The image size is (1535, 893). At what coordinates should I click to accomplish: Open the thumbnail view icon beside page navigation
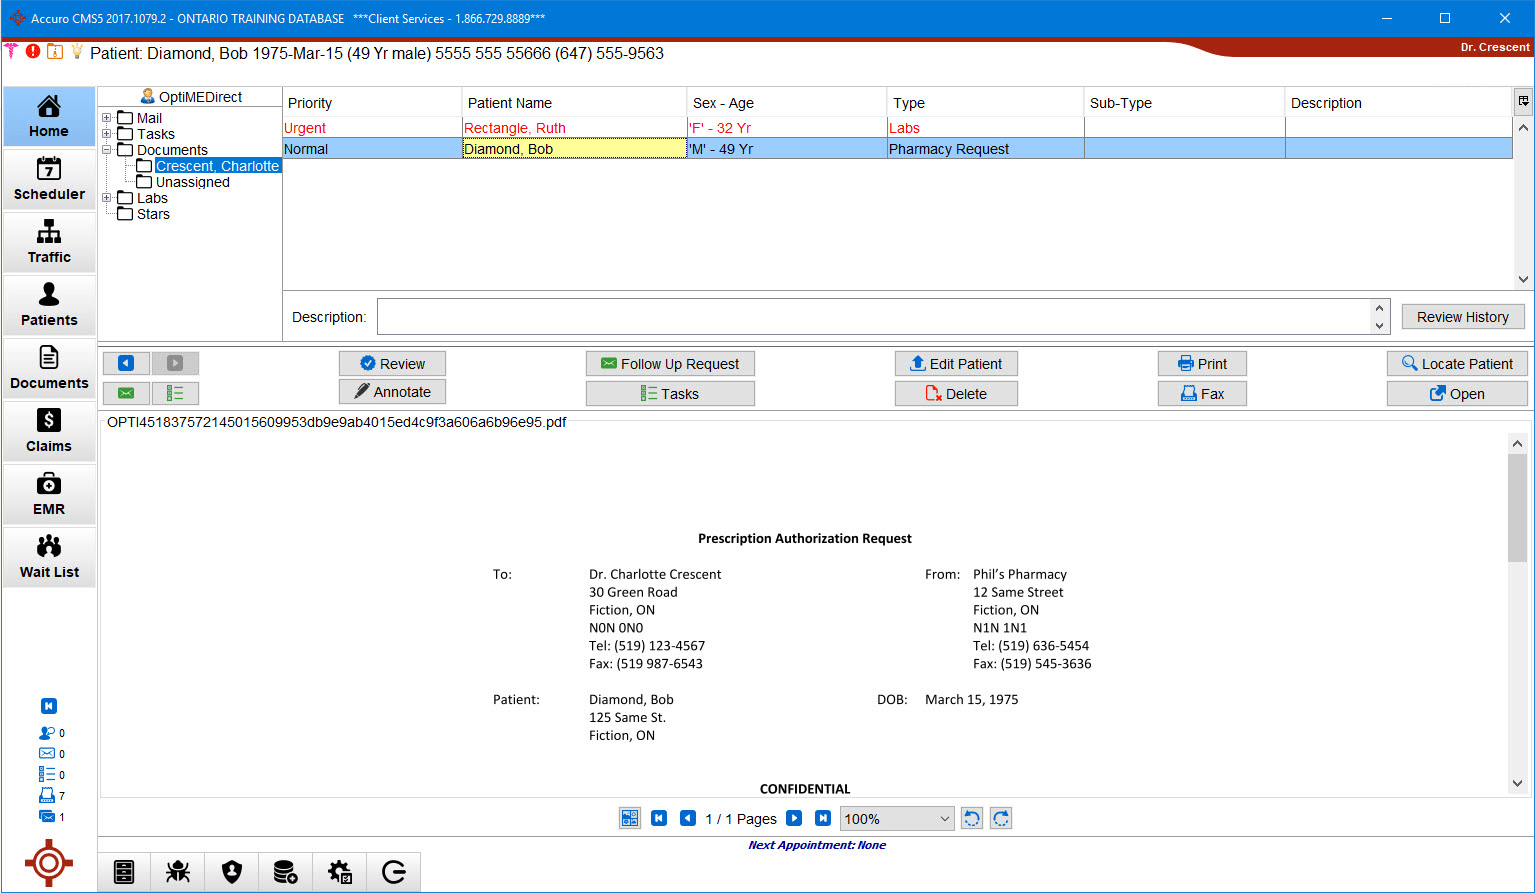pyautogui.click(x=629, y=818)
